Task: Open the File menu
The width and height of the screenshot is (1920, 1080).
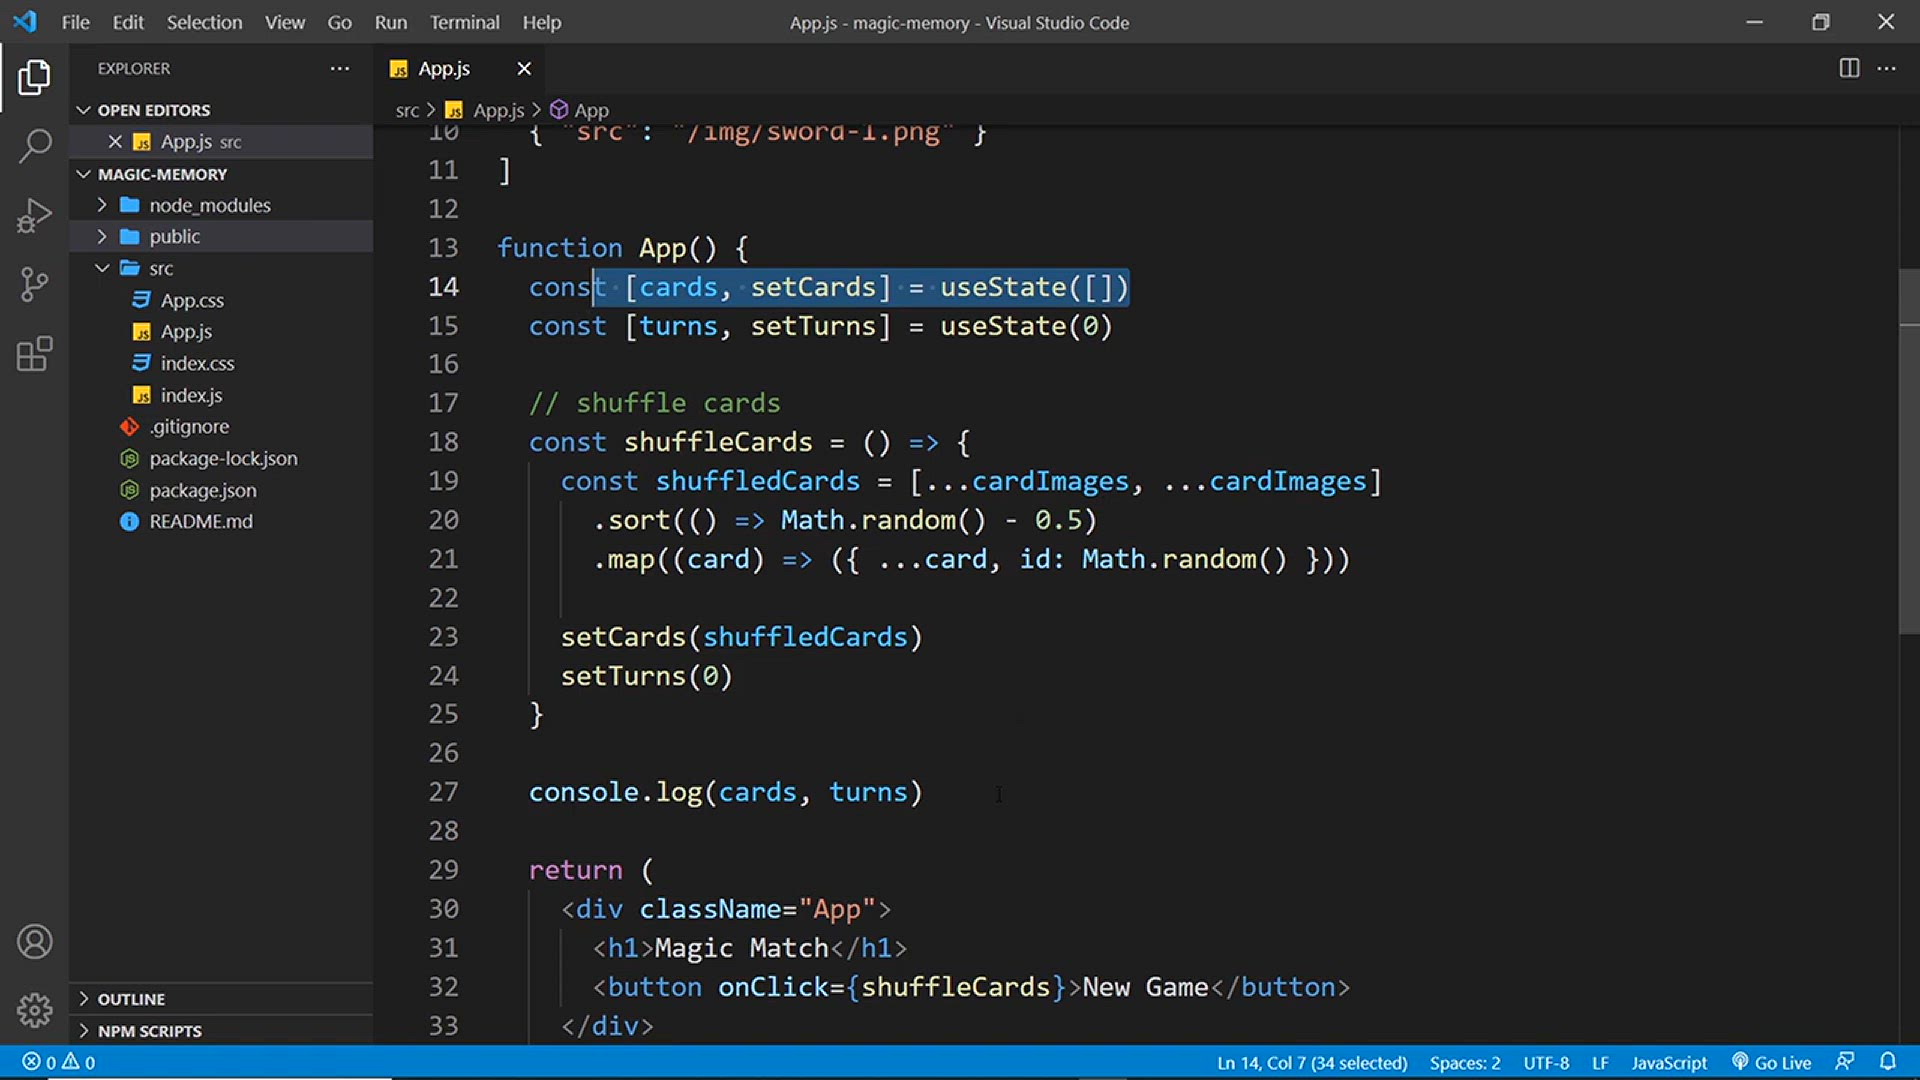Action: click(x=75, y=22)
